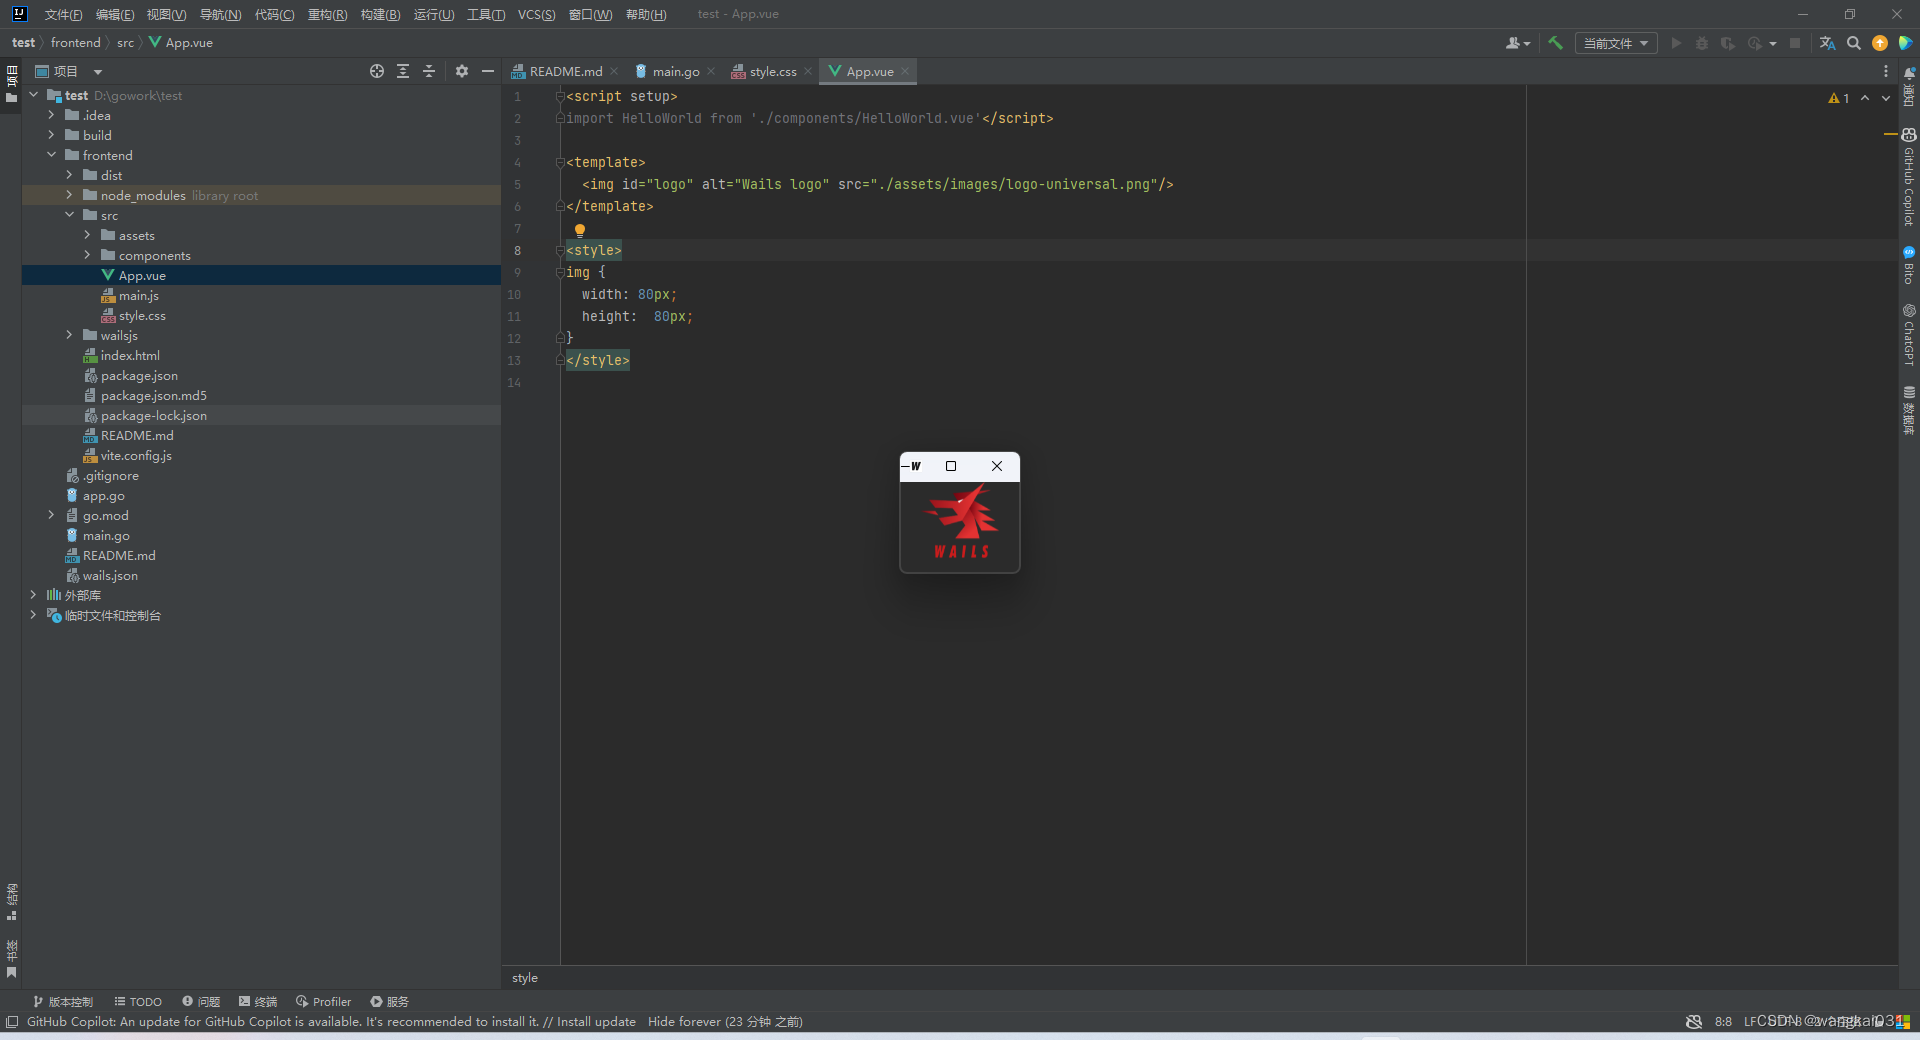Close the App.vue editor tab
This screenshot has width=1920, height=1040.
pos(905,71)
